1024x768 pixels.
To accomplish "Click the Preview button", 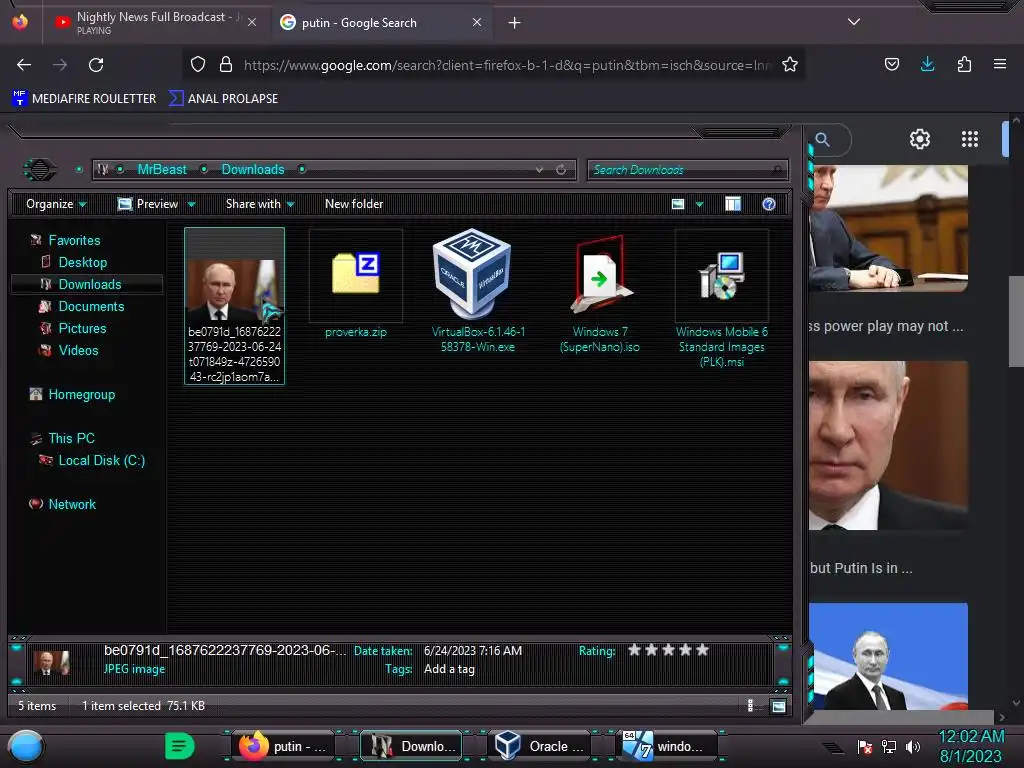I will 148,204.
